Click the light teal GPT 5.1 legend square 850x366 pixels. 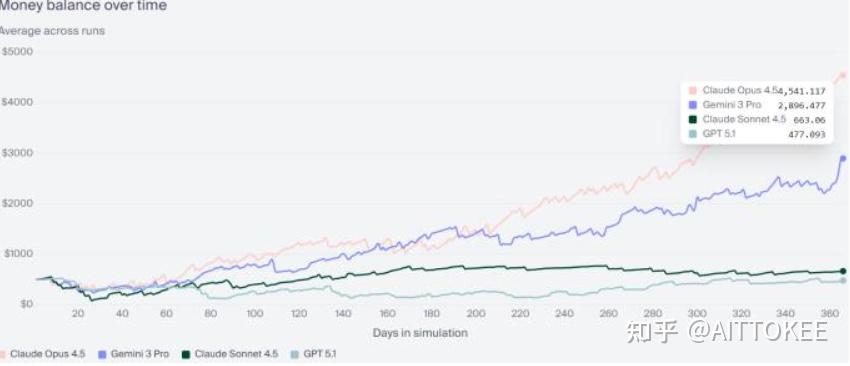294,355
